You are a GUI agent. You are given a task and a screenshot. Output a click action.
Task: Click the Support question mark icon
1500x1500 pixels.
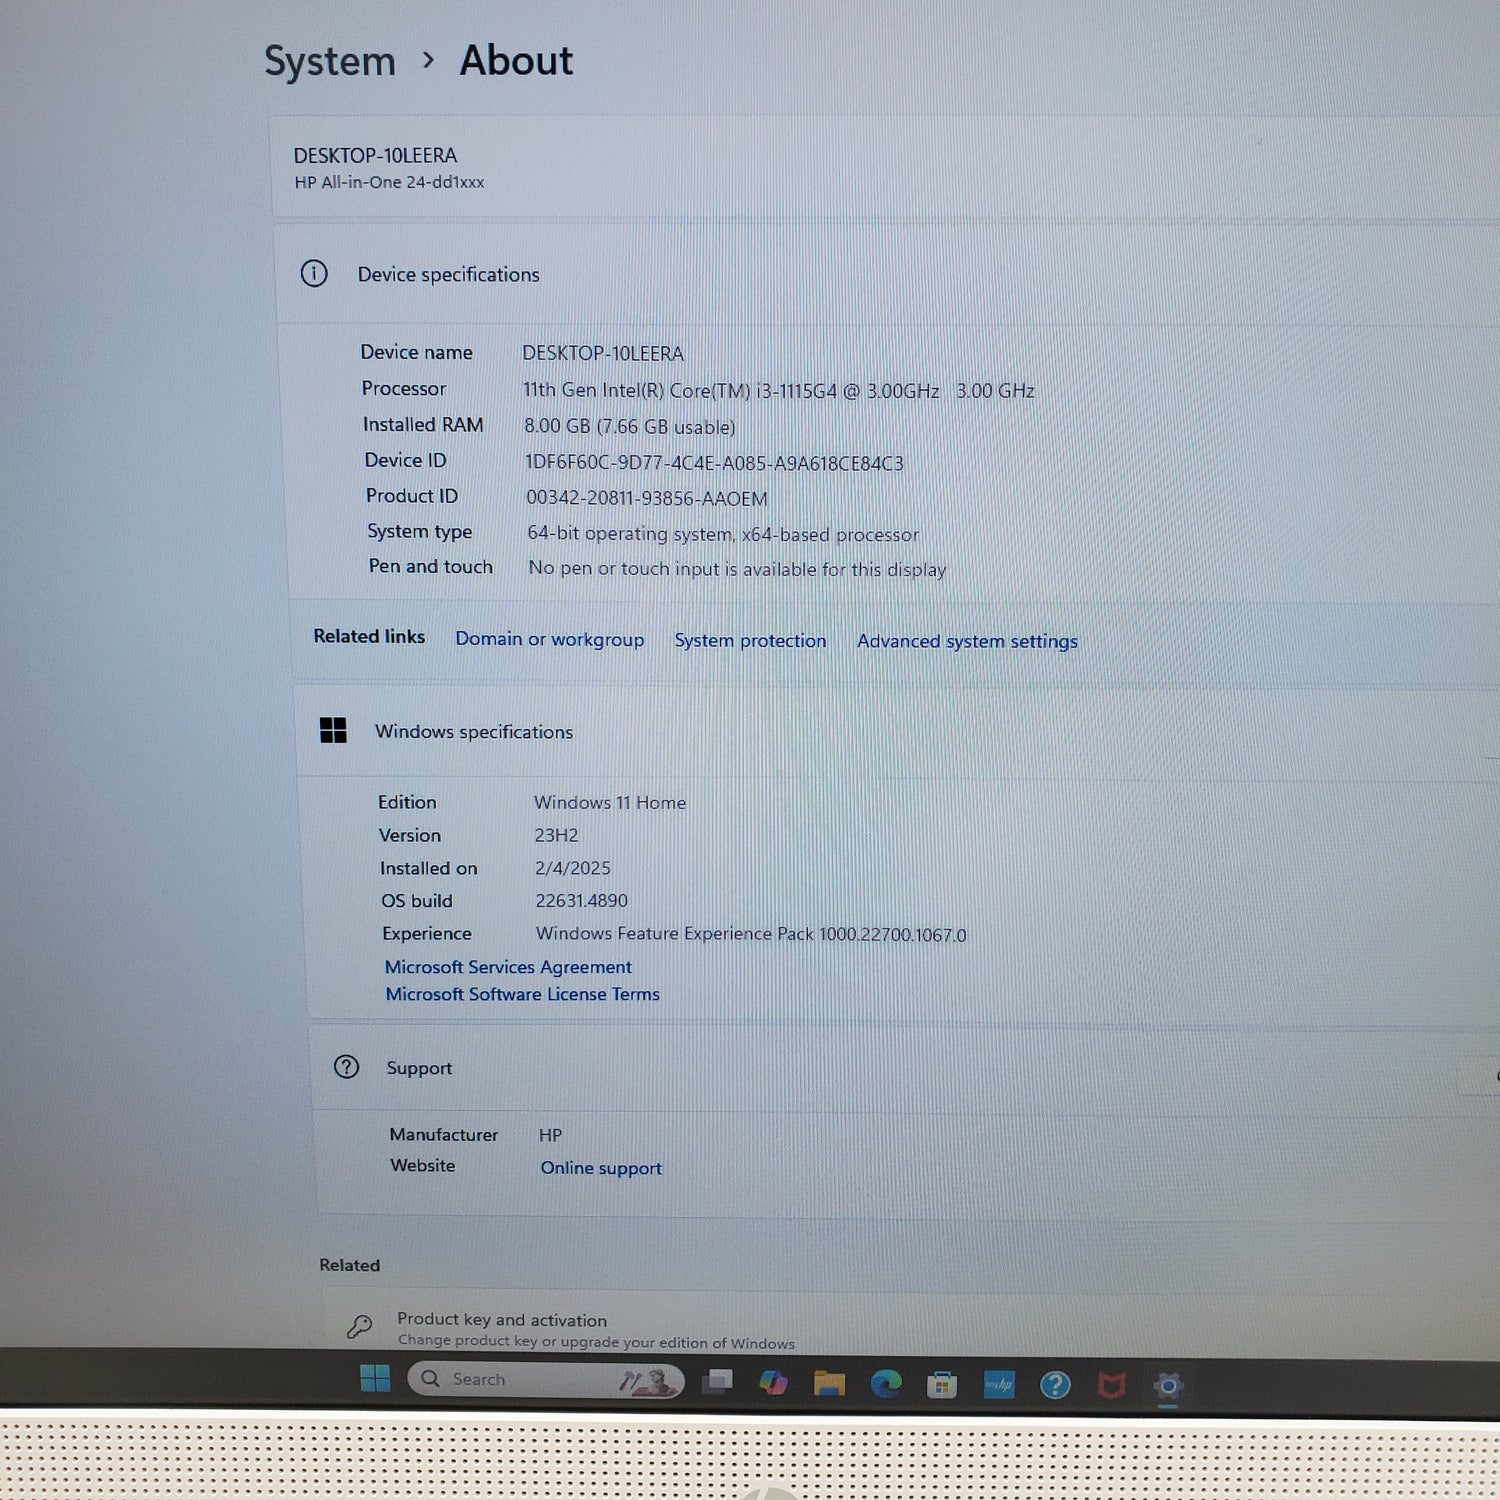pyautogui.click(x=346, y=1067)
